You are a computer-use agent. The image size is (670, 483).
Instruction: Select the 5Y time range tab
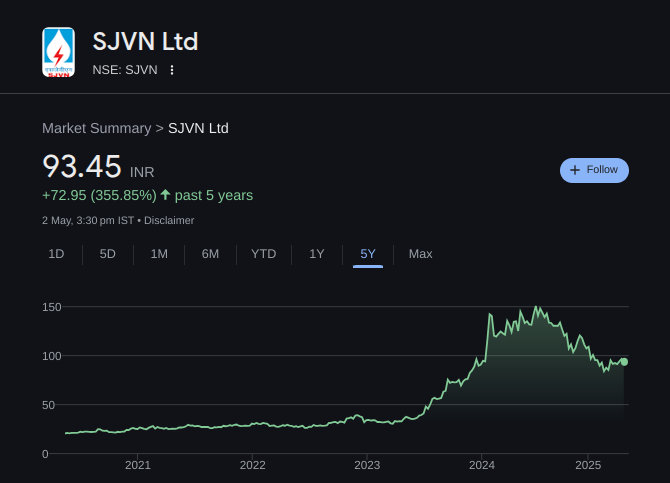(x=368, y=254)
